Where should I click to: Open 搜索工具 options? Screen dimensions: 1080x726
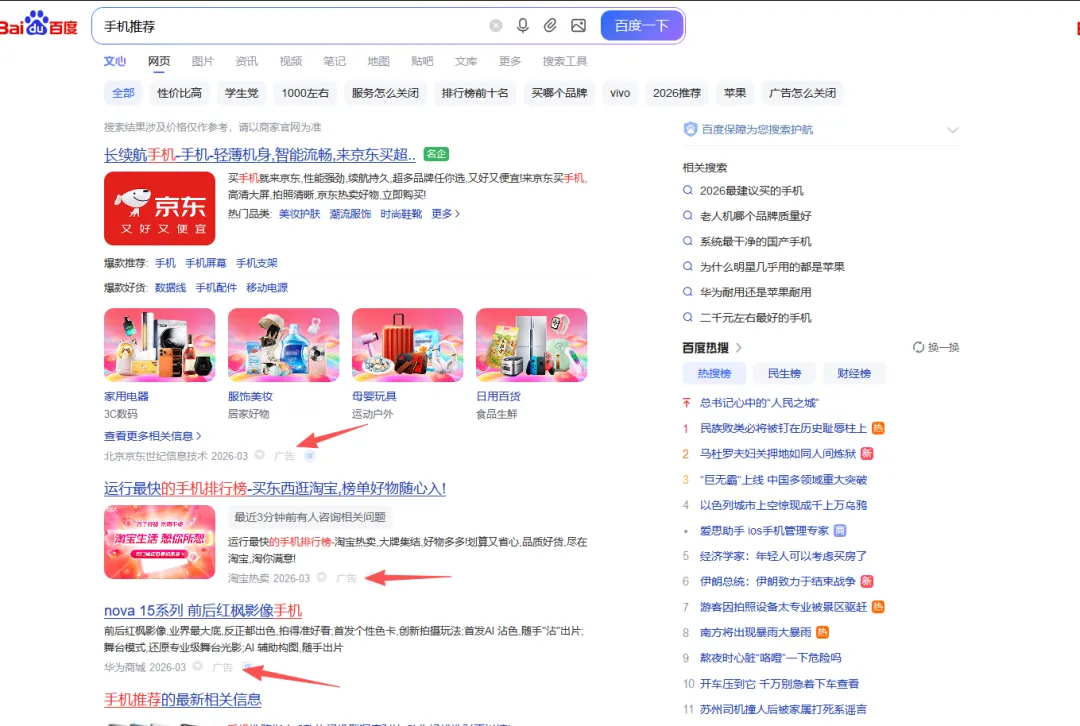(565, 61)
